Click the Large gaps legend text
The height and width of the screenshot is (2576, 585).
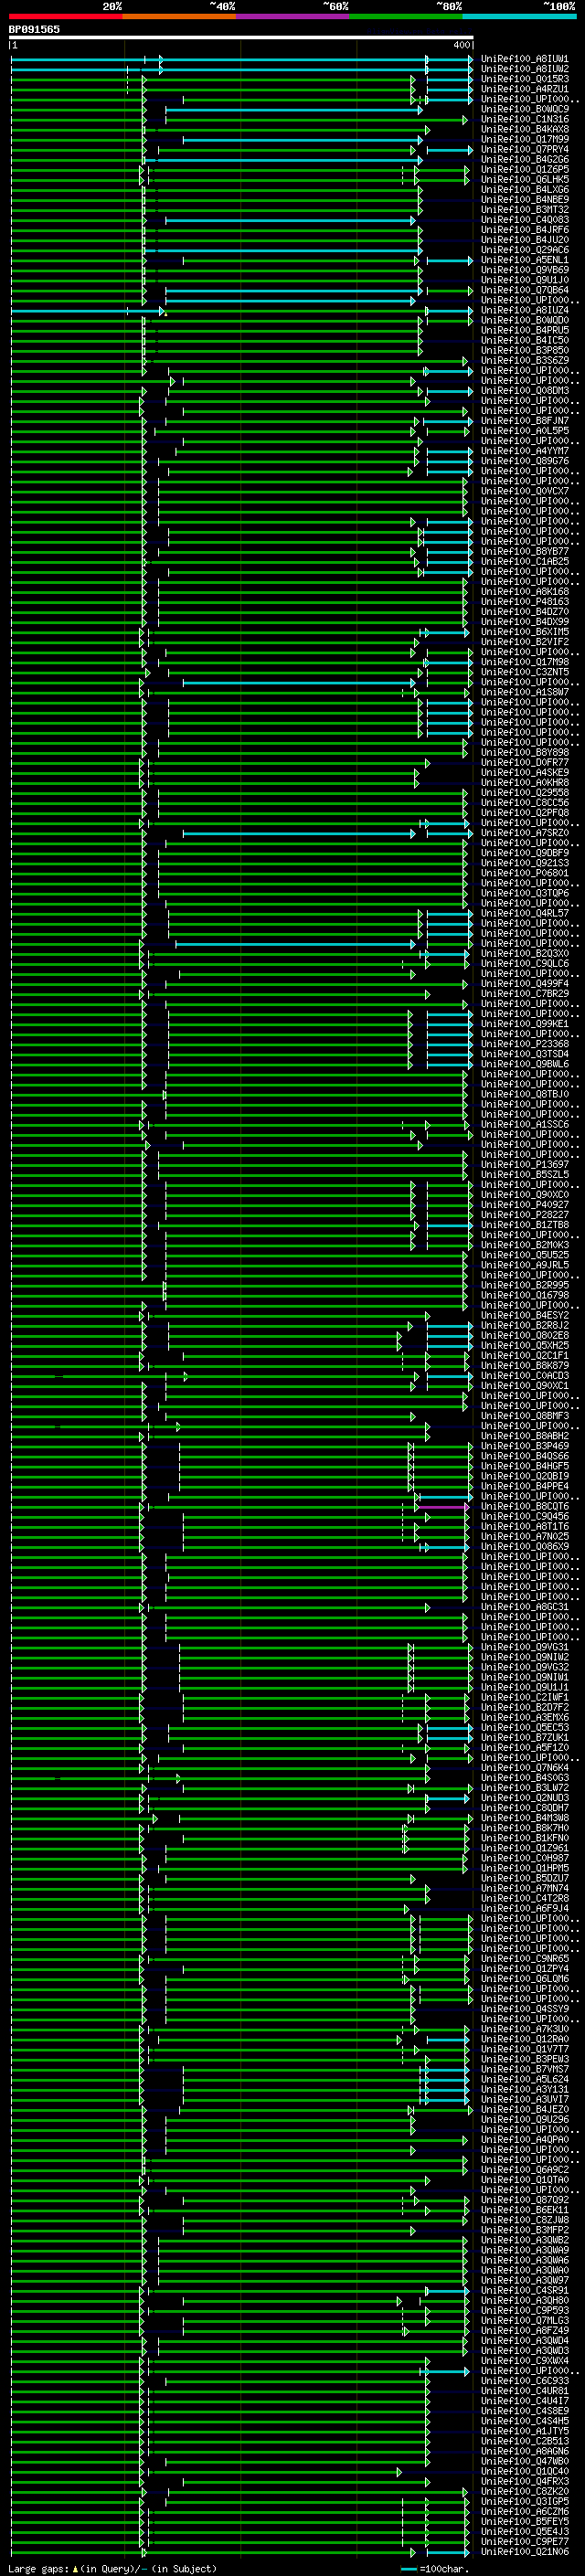(x=112, y=2568)
